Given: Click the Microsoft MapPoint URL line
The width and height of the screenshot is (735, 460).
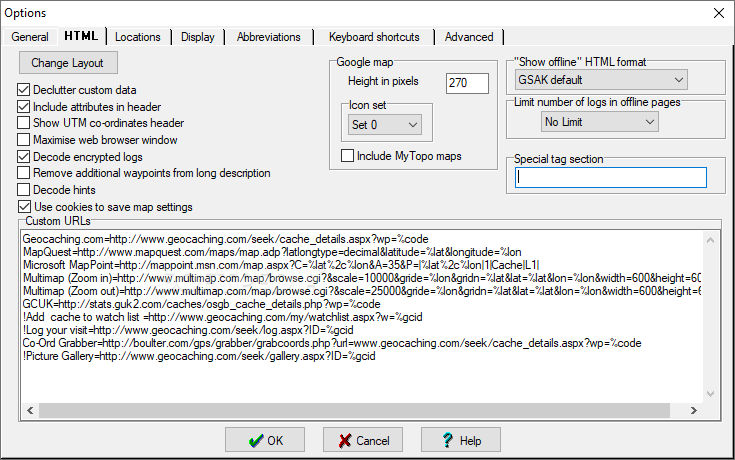Looking at the screenshot, I should [281, 265].
